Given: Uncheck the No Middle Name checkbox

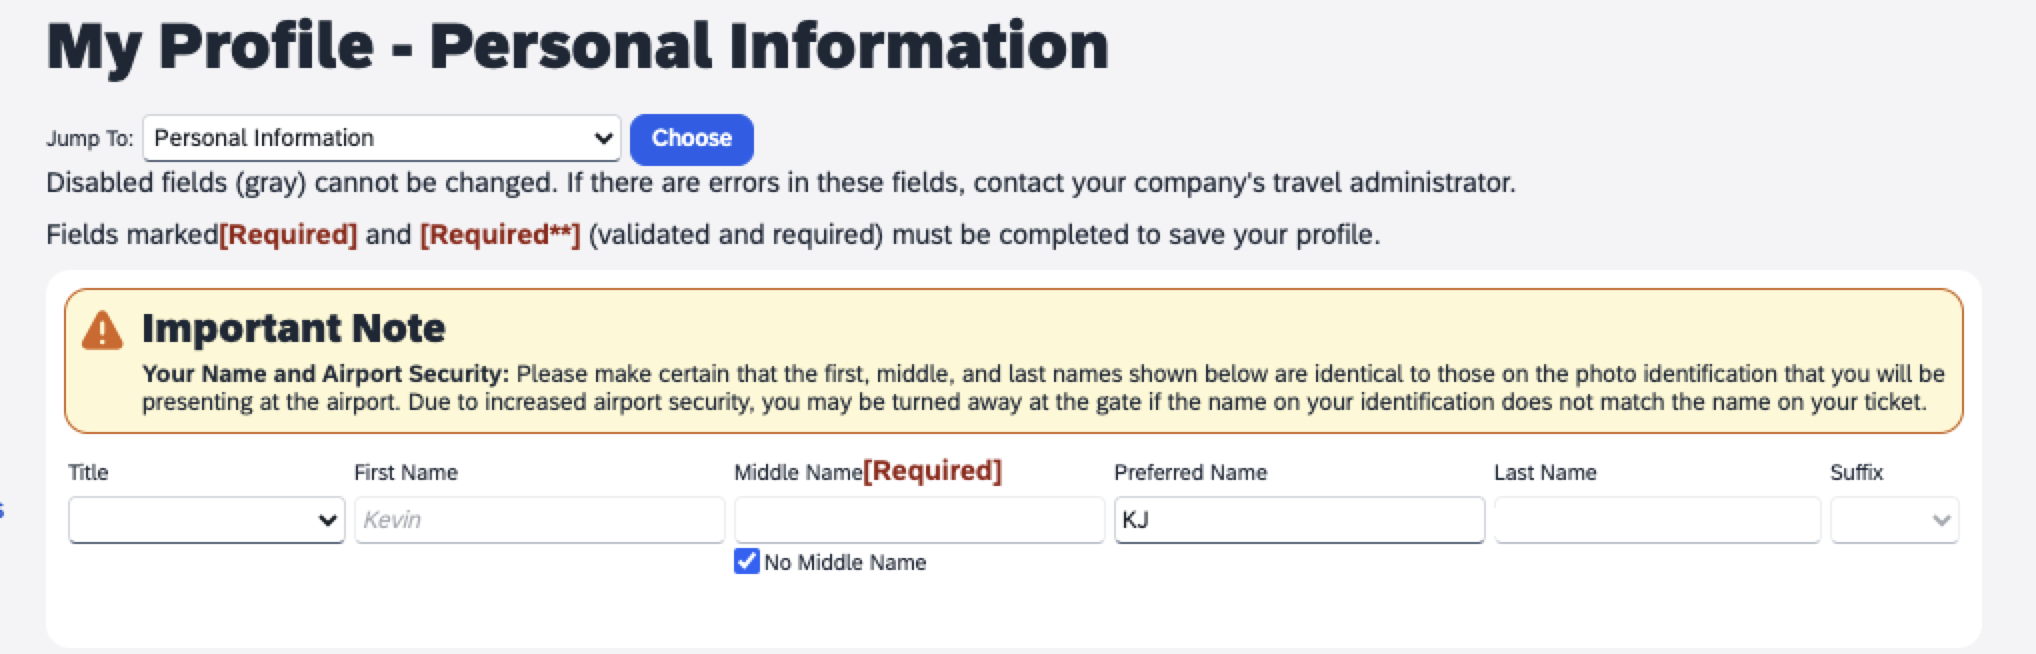Looking at the screenshot, I should tap(747, 562).
